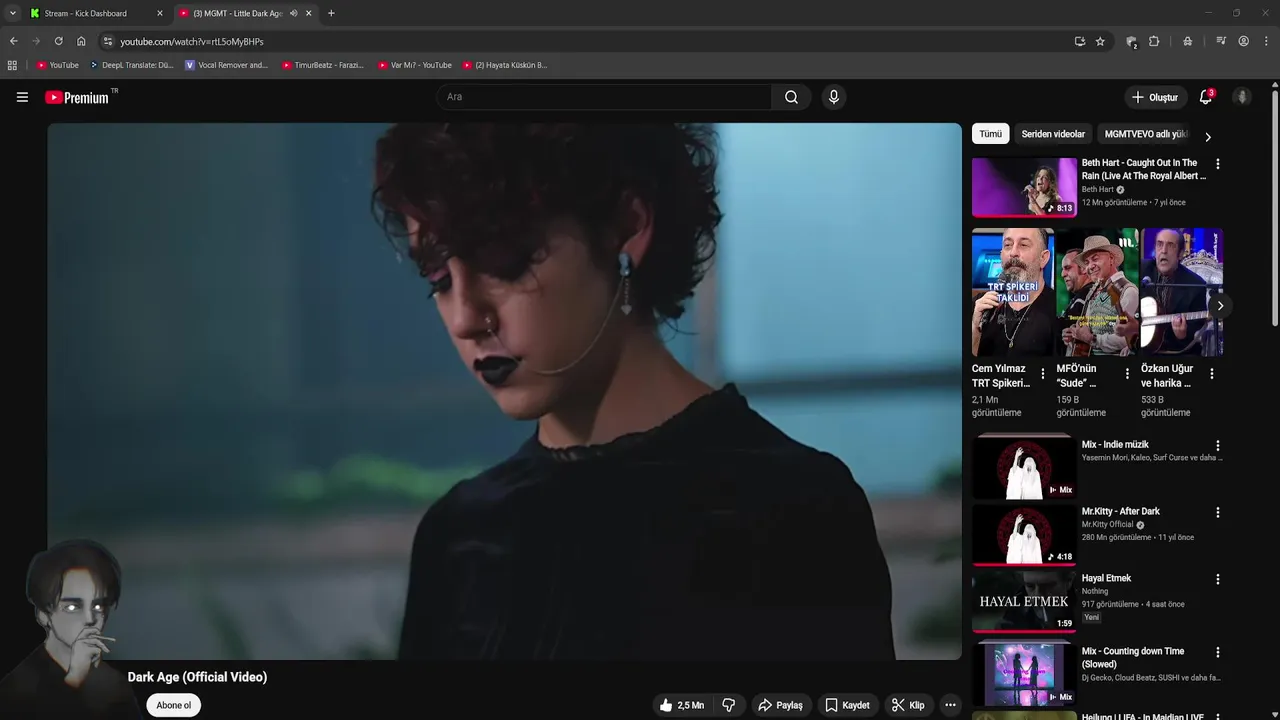Open browser home page icon
1280x720 pixels.
pyautogui.click(x=81, y=41)
